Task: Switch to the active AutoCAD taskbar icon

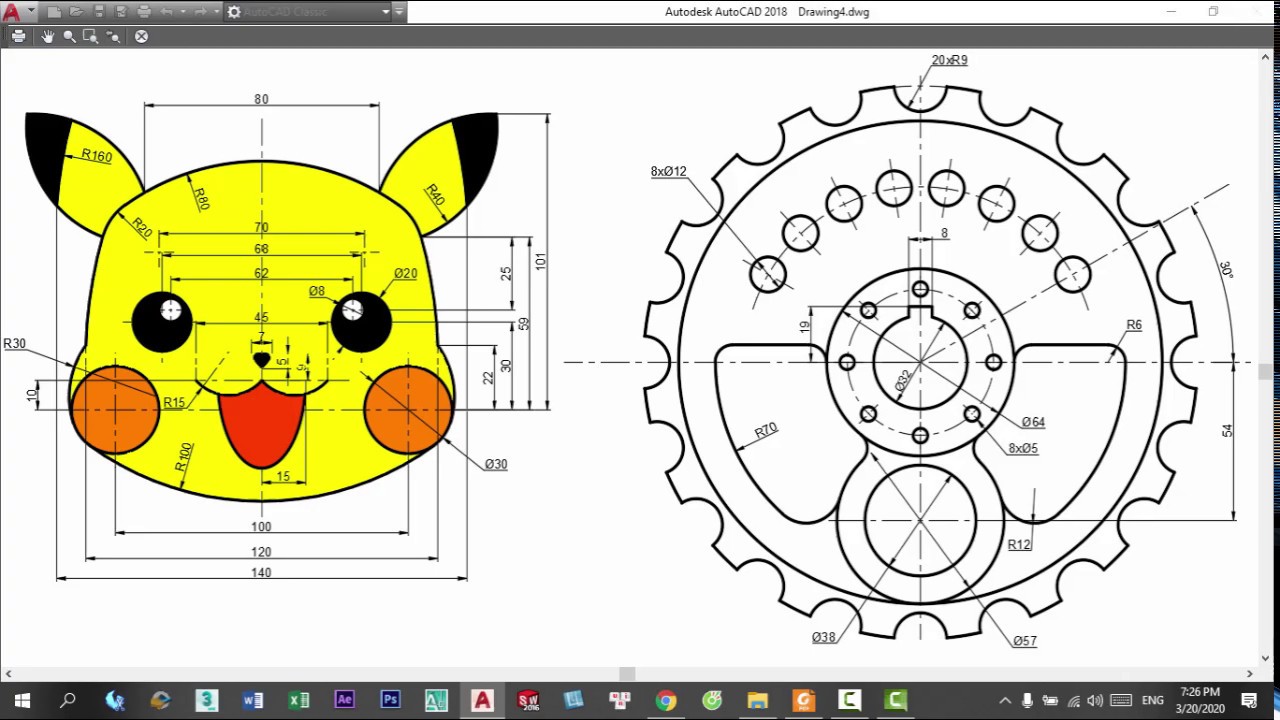Action: (x=482, y=700)
